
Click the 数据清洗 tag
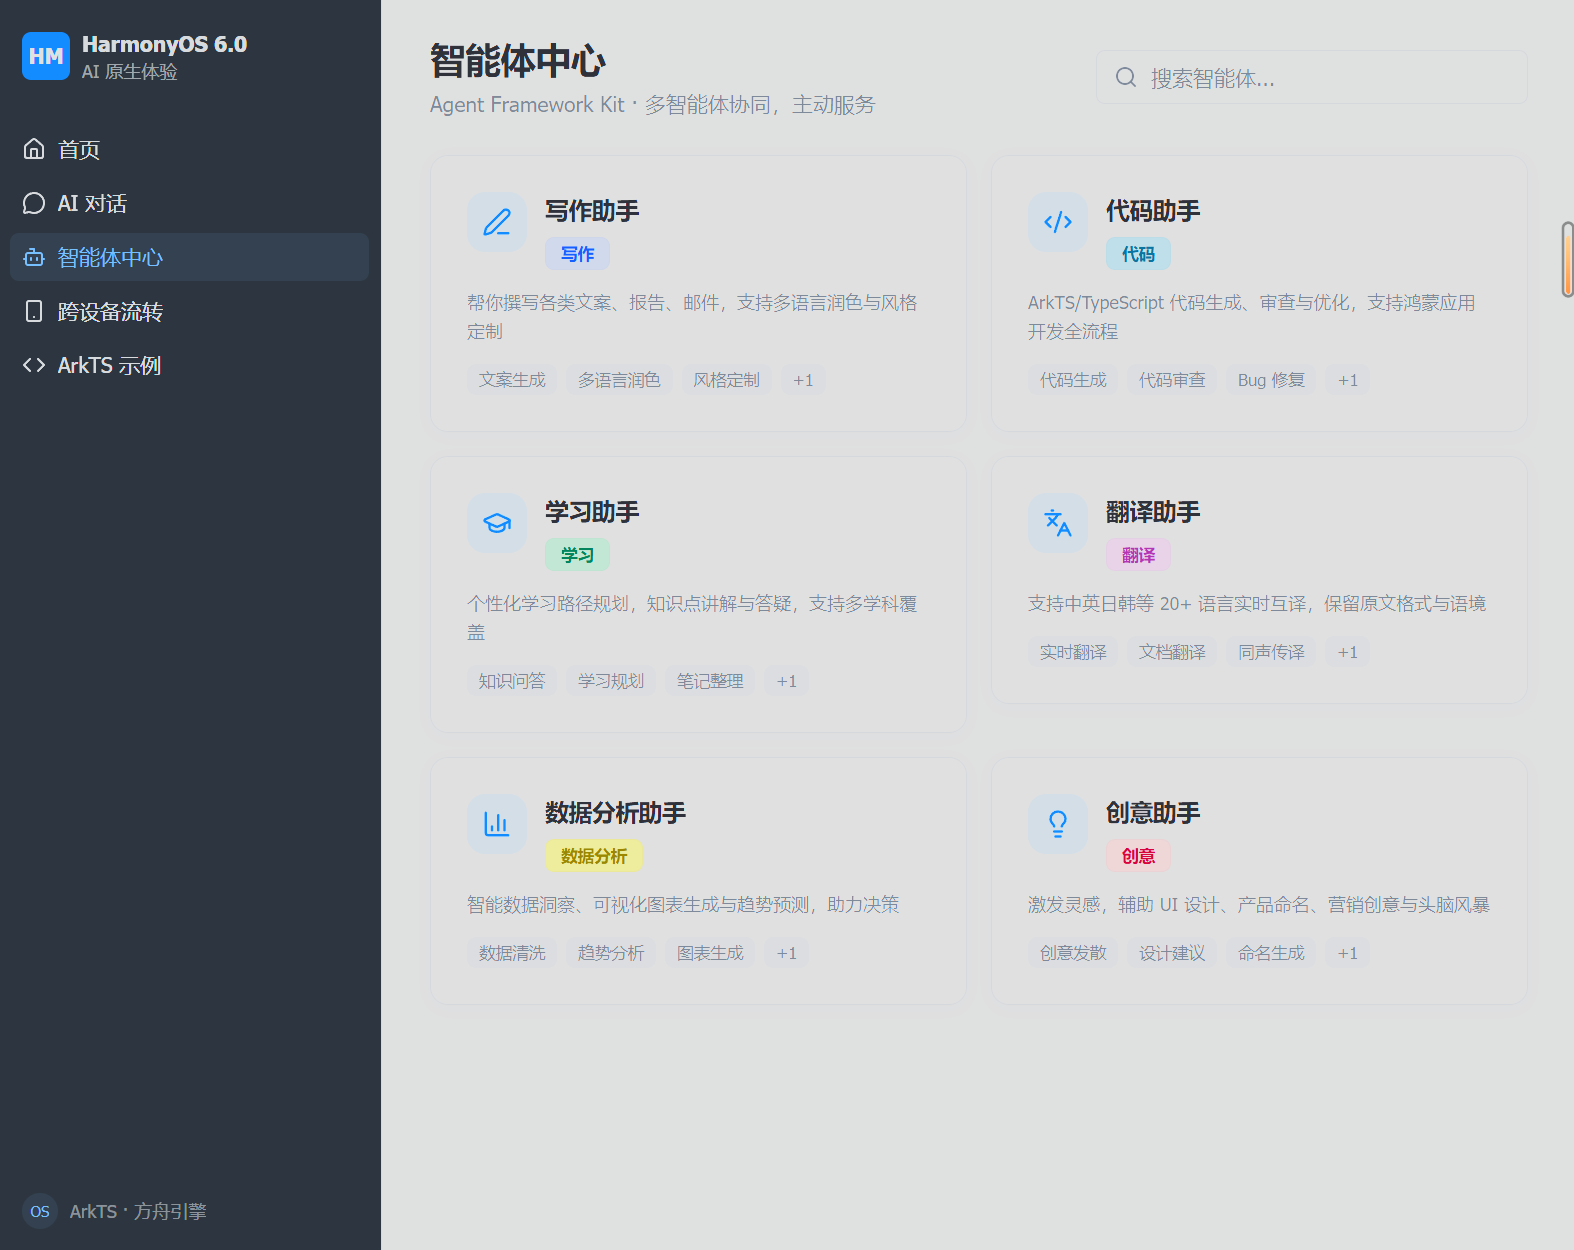pyautogui.click(x=512, y=953)
